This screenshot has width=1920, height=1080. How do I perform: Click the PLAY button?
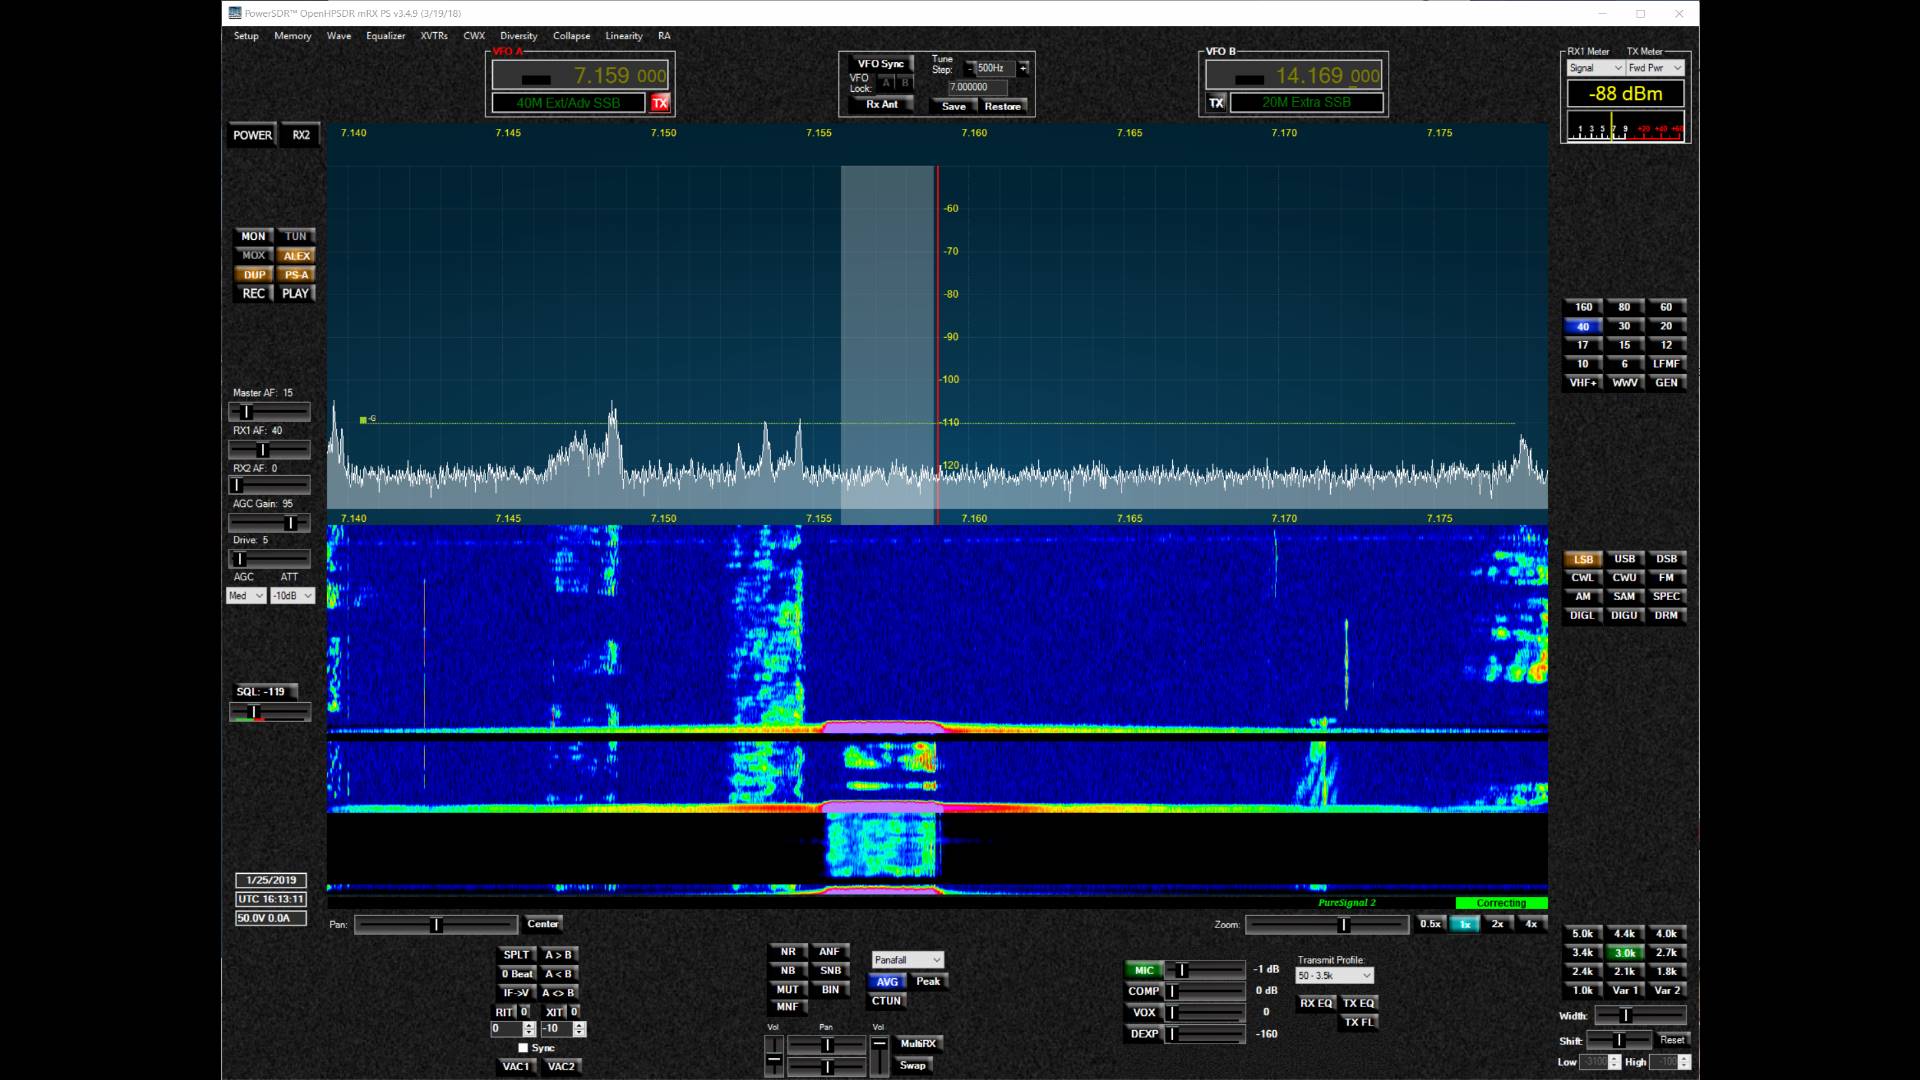[x=296, y=294]
